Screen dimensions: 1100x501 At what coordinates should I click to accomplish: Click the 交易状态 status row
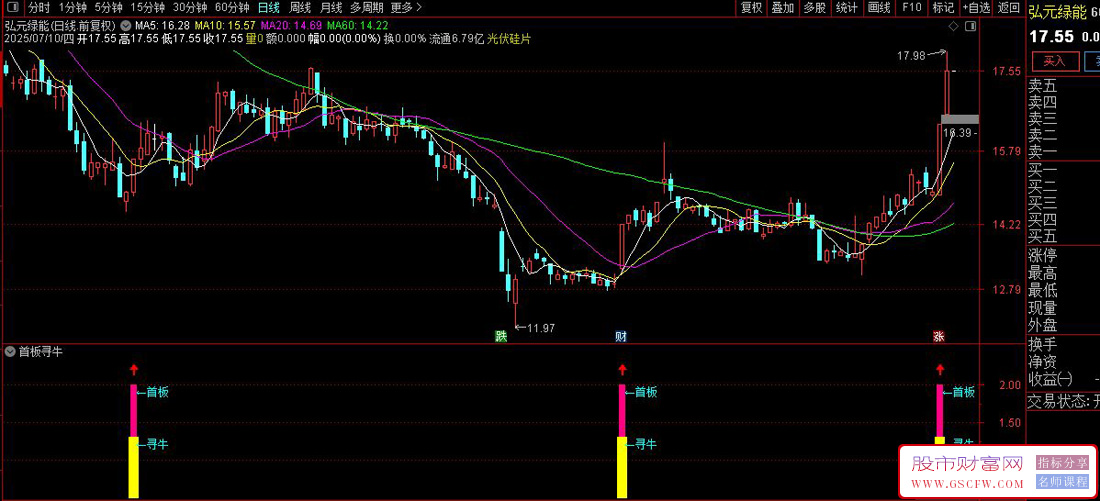pos(1062,402)
